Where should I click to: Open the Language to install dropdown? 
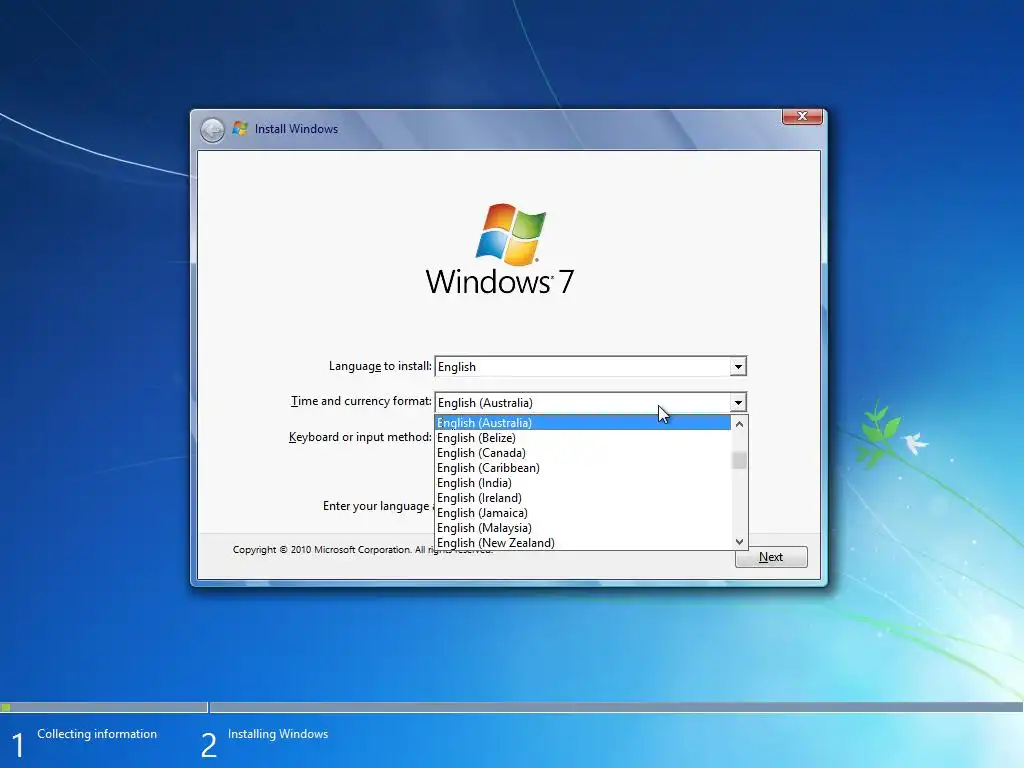pos(590,366)
